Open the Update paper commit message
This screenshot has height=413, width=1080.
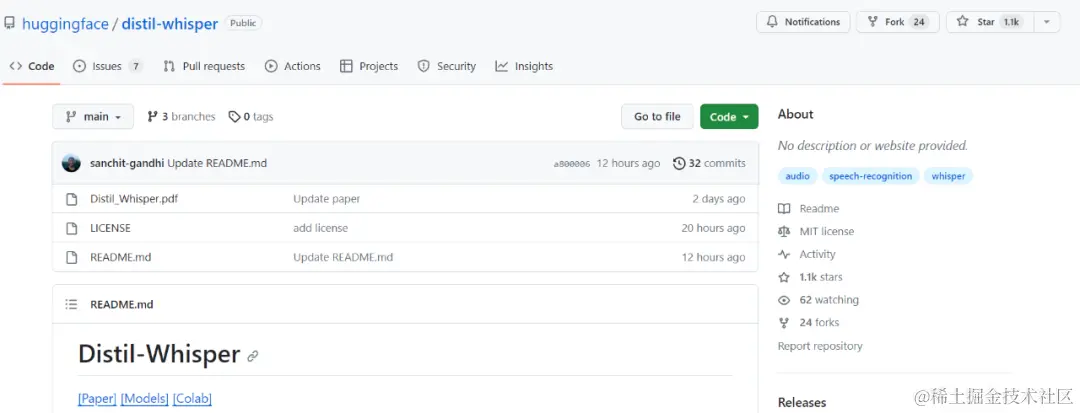(x=326, y=198)
